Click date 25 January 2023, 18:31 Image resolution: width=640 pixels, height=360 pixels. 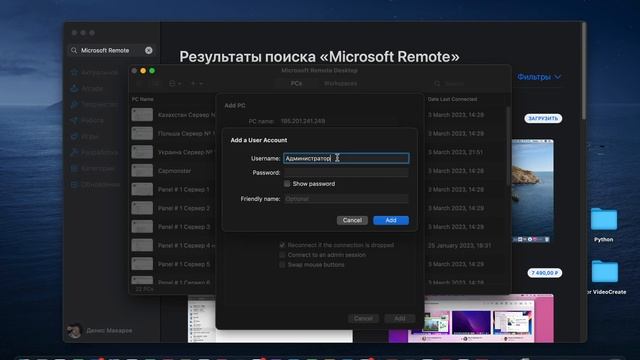(459, 245)
